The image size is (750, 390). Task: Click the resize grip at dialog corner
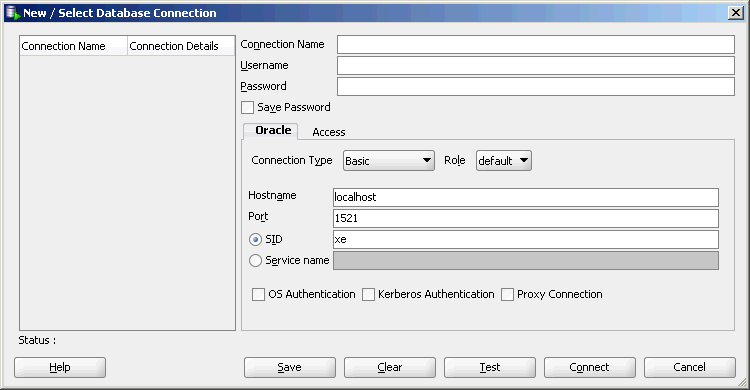(x=741, y=381)
